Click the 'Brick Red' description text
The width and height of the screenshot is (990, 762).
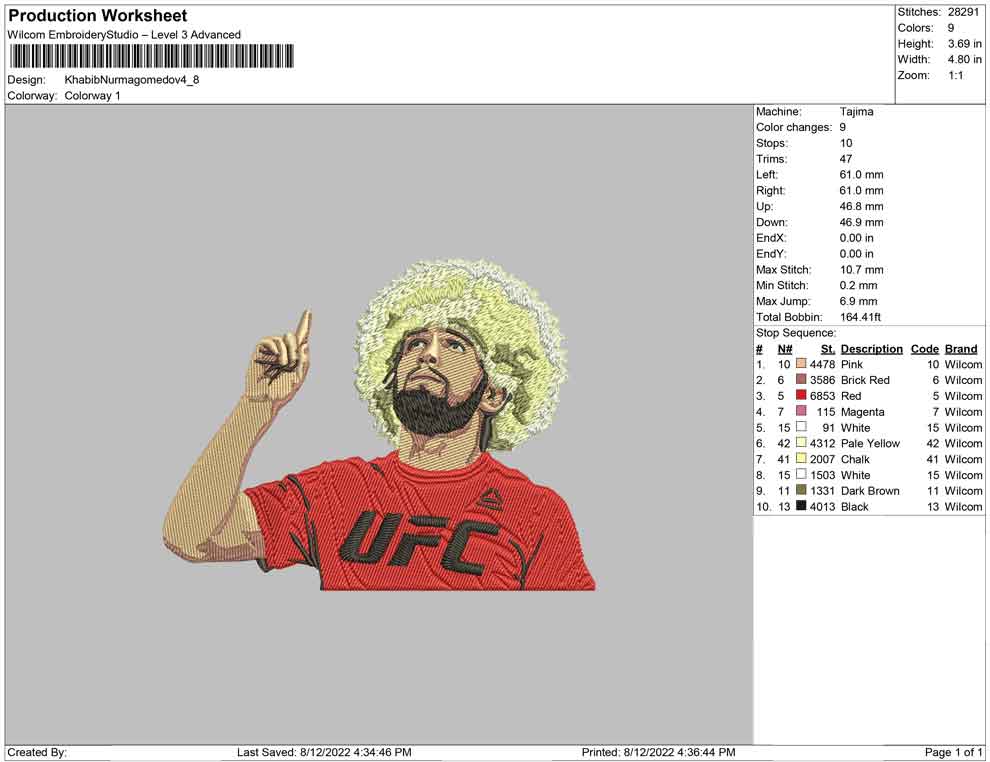pyautogui.click(x=865, y=380)
